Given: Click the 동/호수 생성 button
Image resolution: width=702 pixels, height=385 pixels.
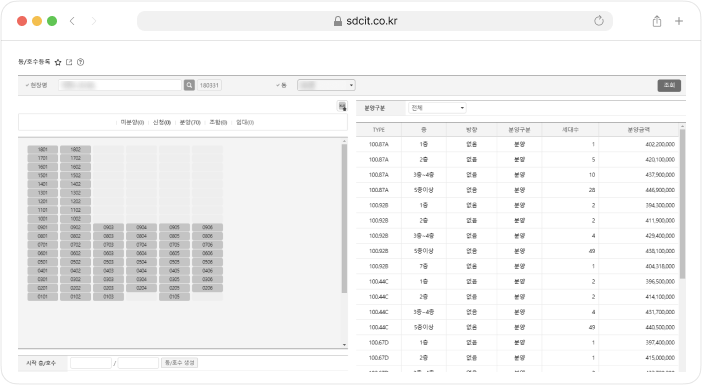Looking at the screenshot, I should coord(180,363).
